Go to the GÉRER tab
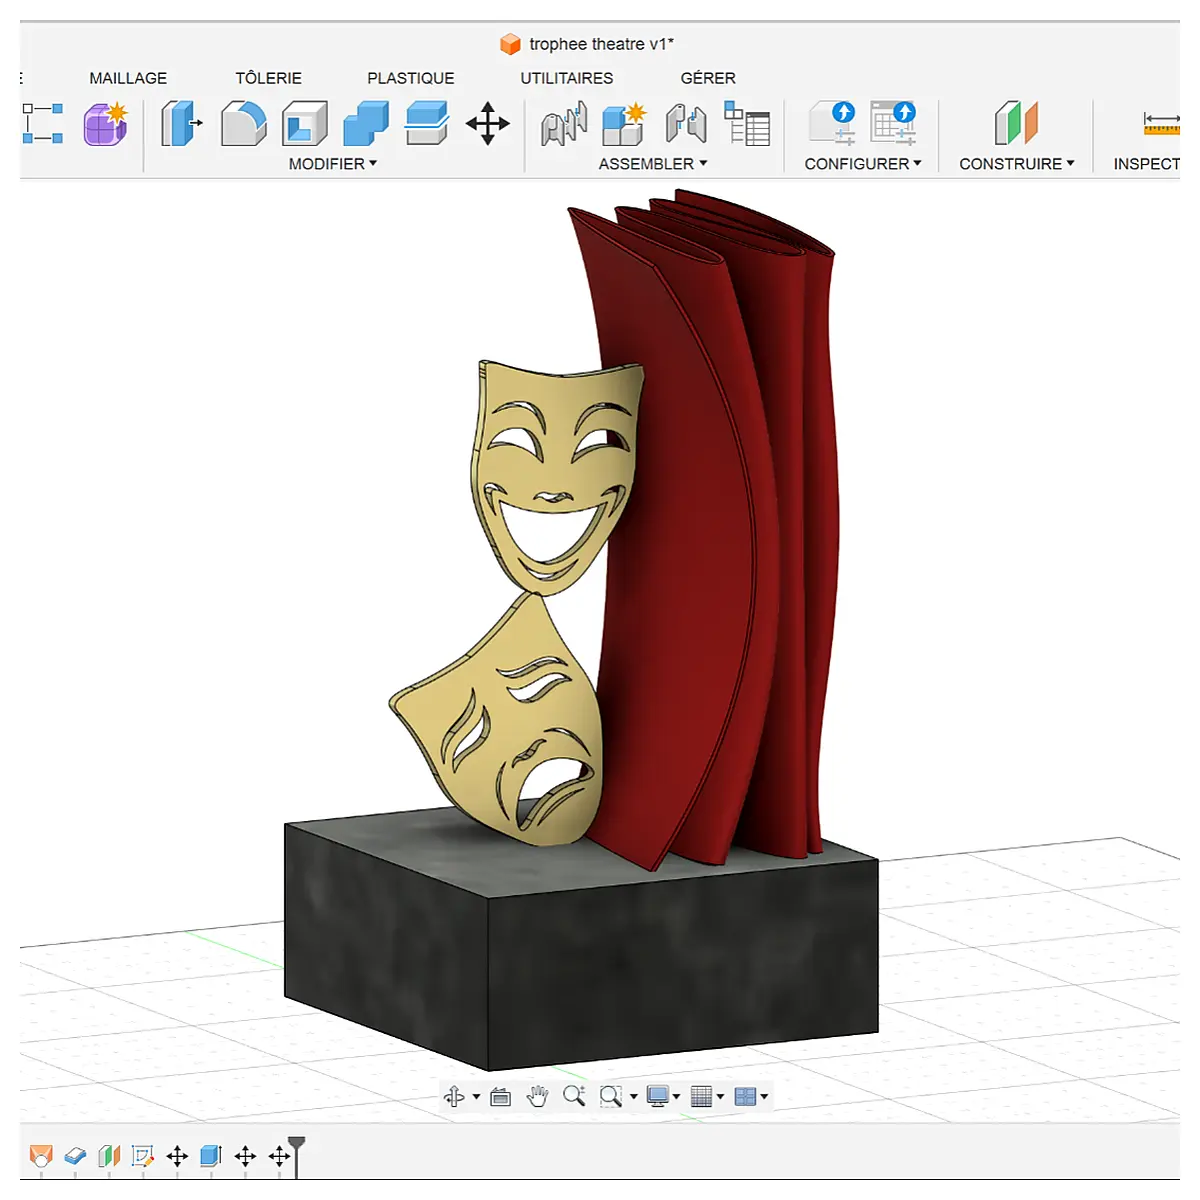Viewport: 1200px width, 1200px height. [x=708, y=78]
